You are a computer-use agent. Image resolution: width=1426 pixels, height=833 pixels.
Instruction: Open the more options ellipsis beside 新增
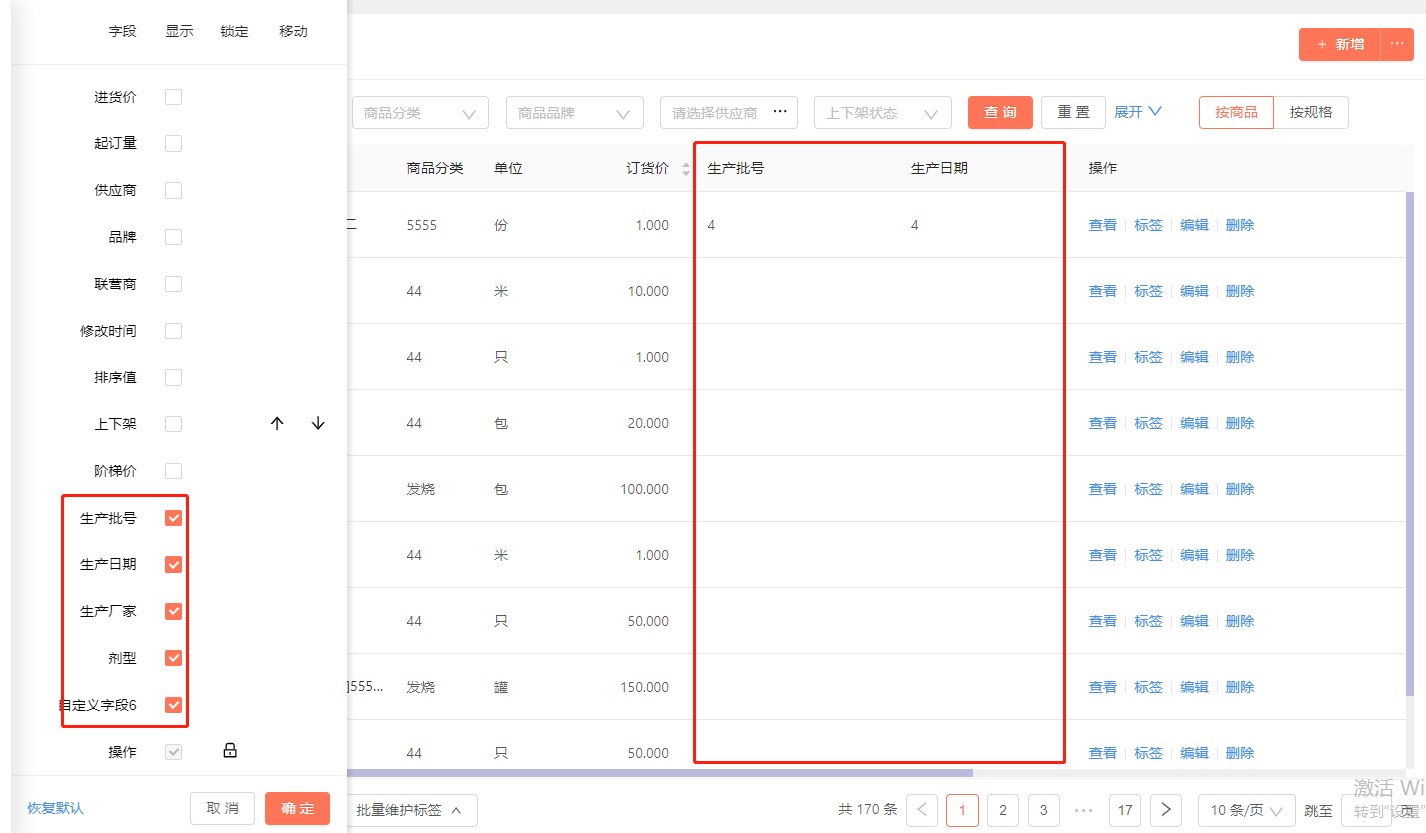(1397, 44)
